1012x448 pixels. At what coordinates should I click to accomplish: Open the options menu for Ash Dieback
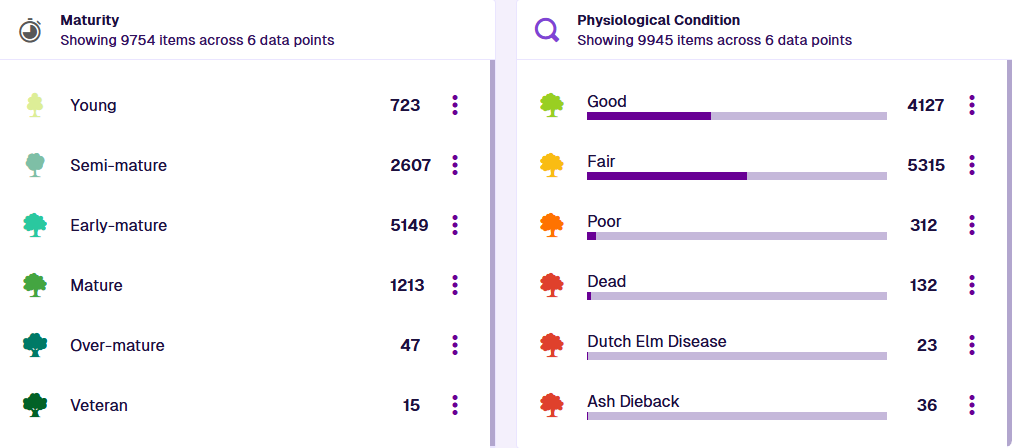click(972, 405)
